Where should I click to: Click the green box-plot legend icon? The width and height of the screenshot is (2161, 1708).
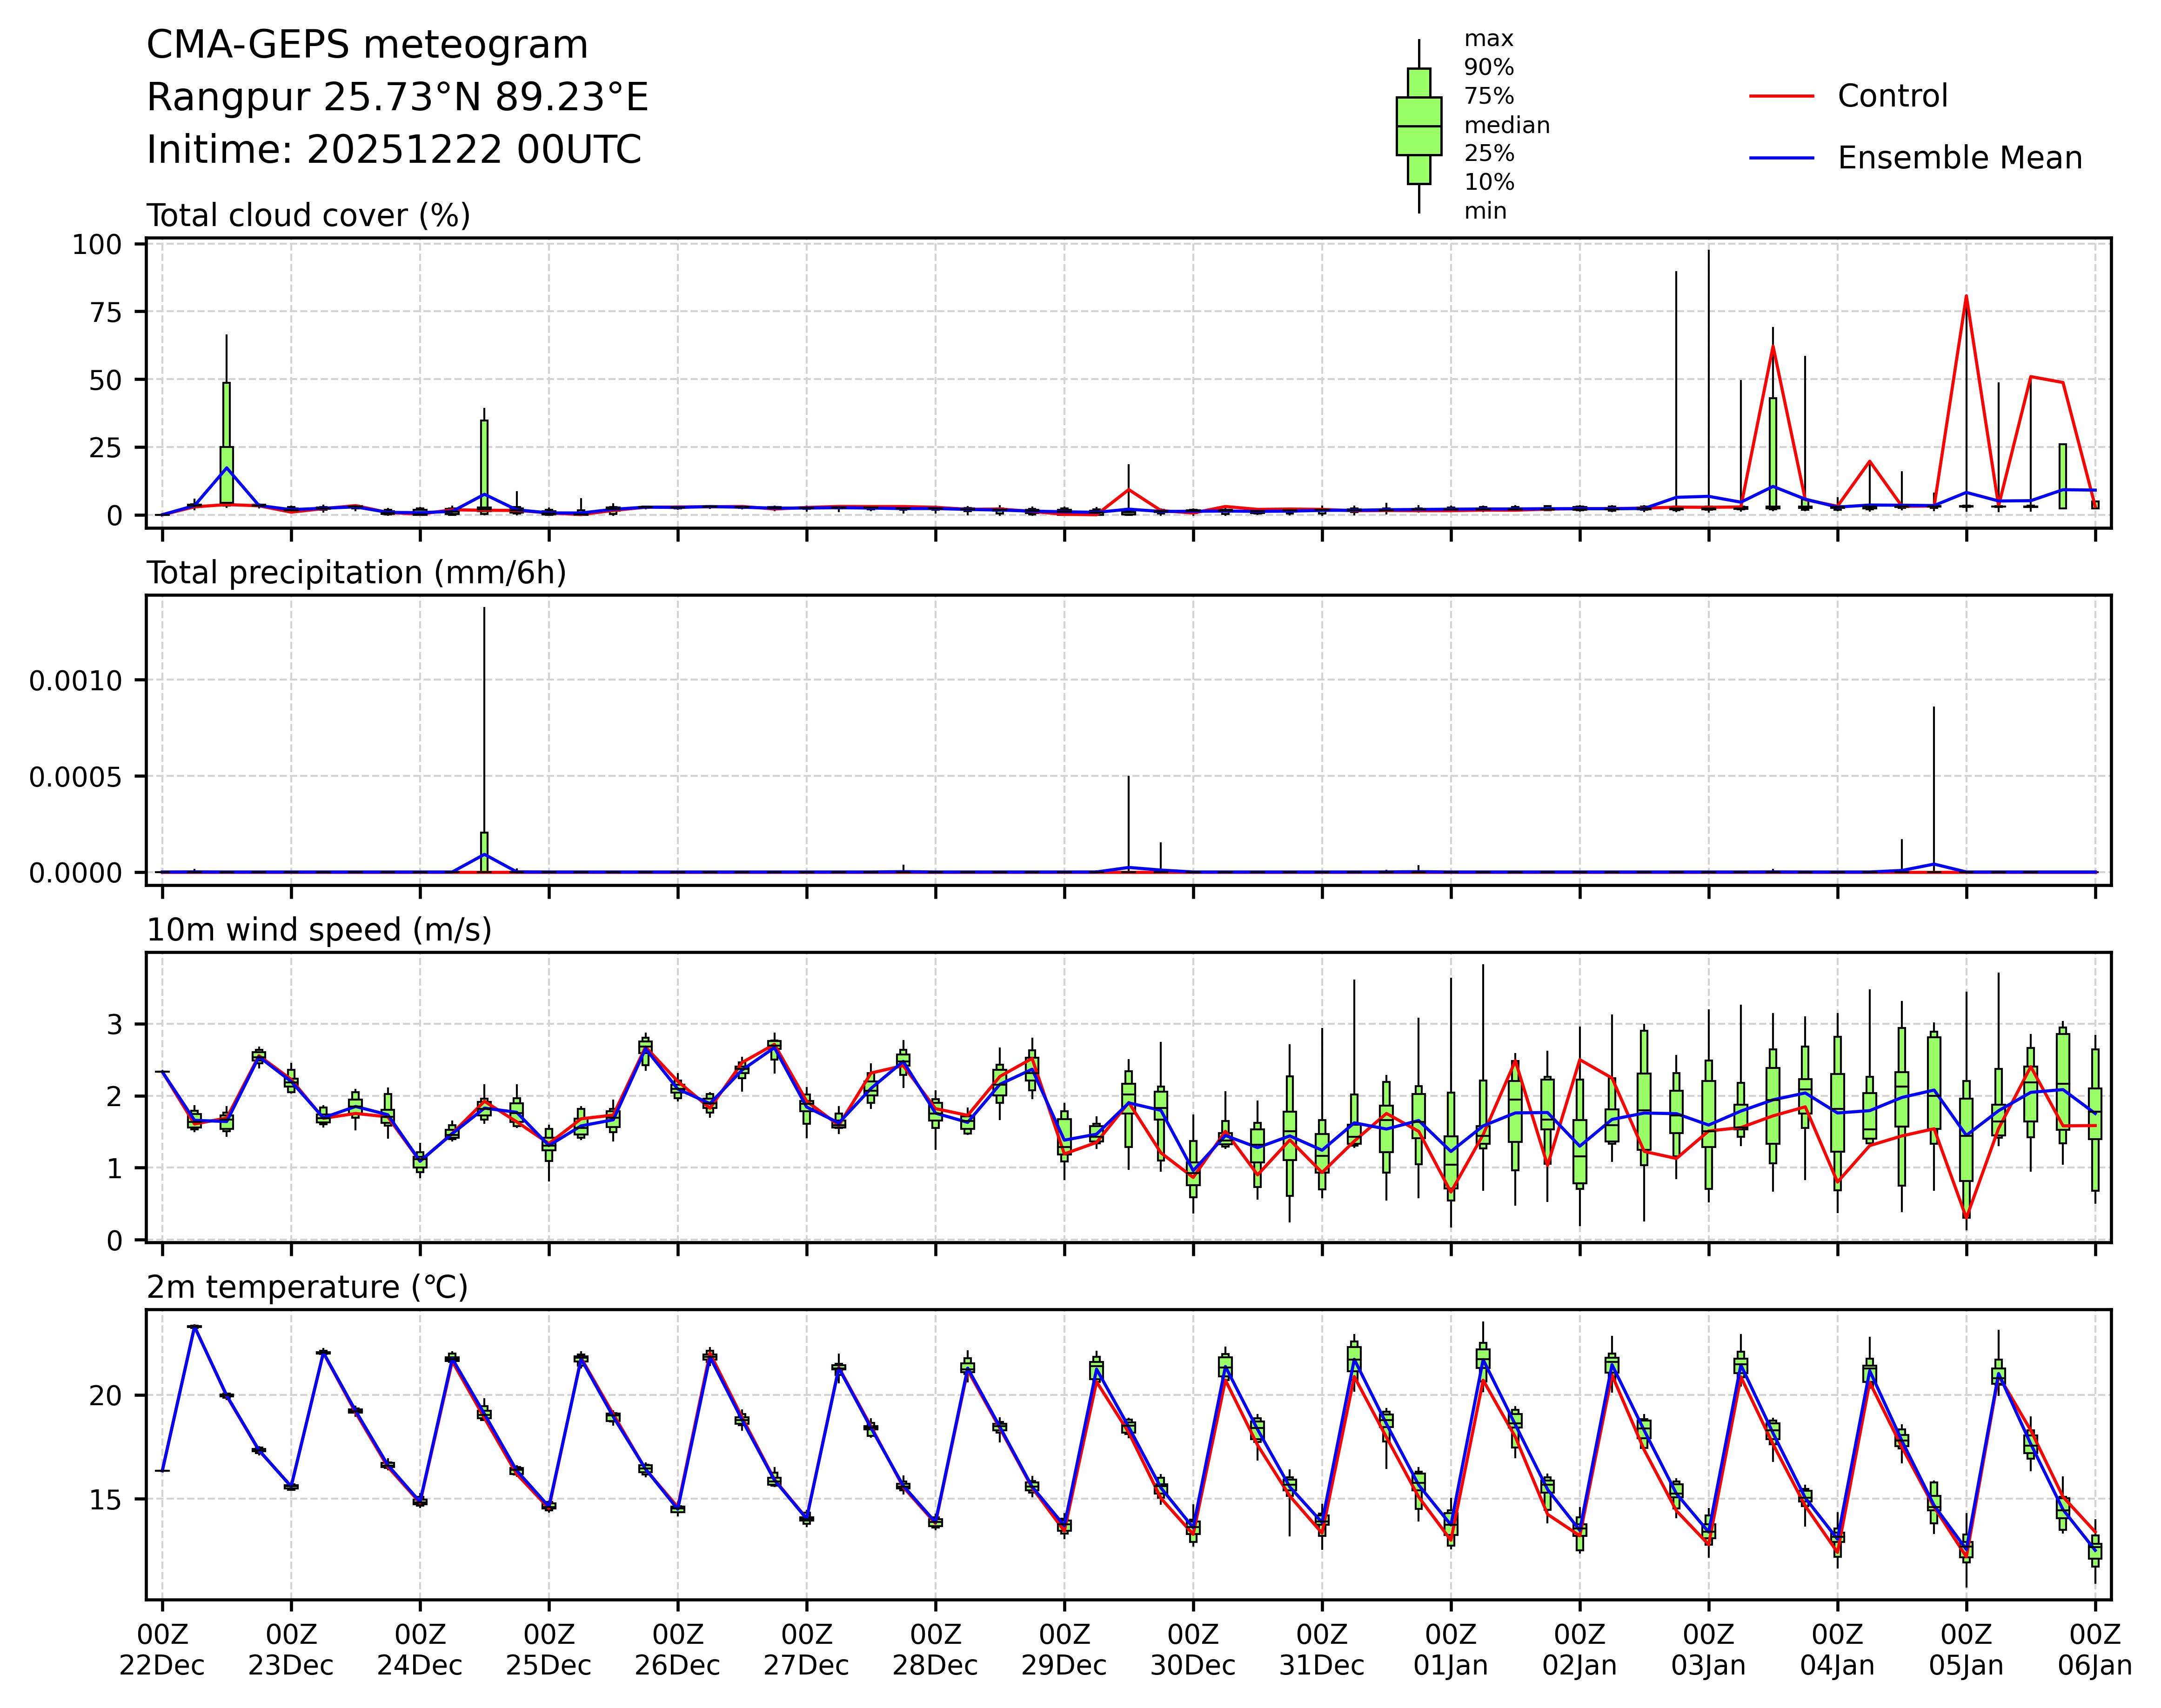[1418, 126]
